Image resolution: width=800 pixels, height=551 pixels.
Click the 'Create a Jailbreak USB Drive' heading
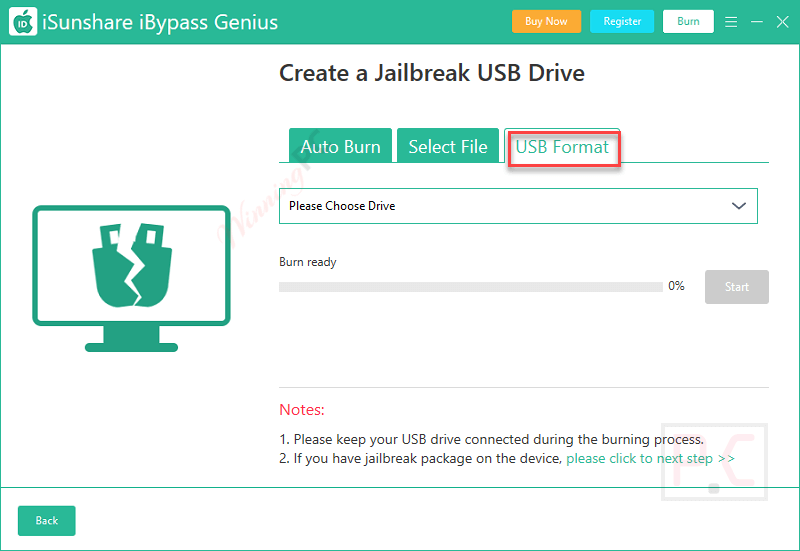(432, 73)
